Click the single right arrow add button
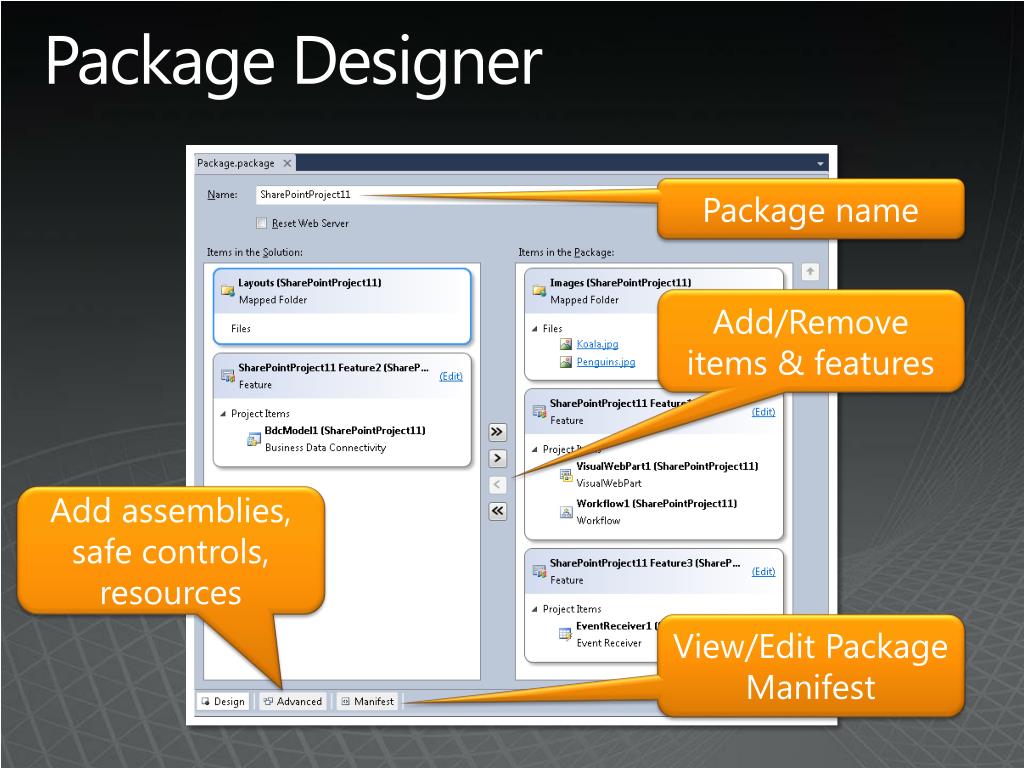Screen dimensions: 1024x768 tap(497, 458)
